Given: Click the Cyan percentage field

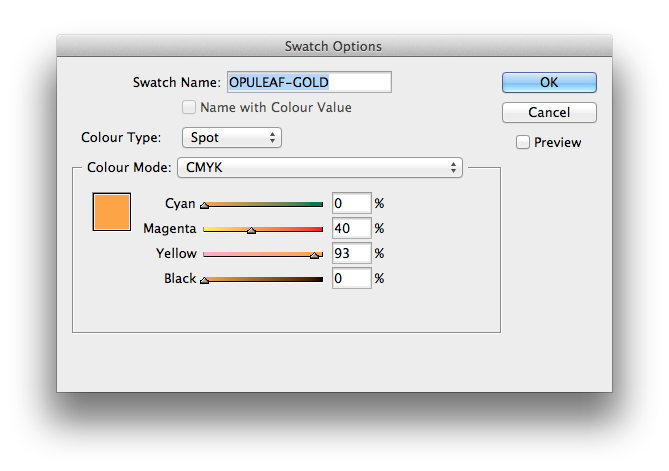Looking at the screenshot, I should [351, 203].
